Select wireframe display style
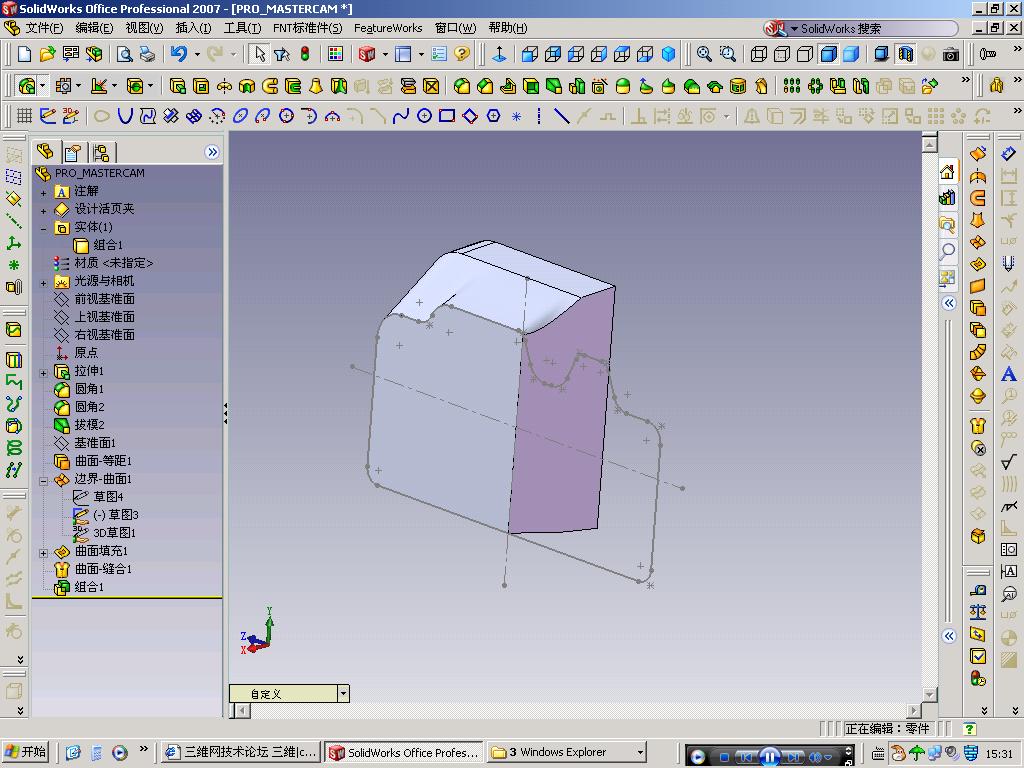This screenshot has height=768, width=1024. point(758,54)
